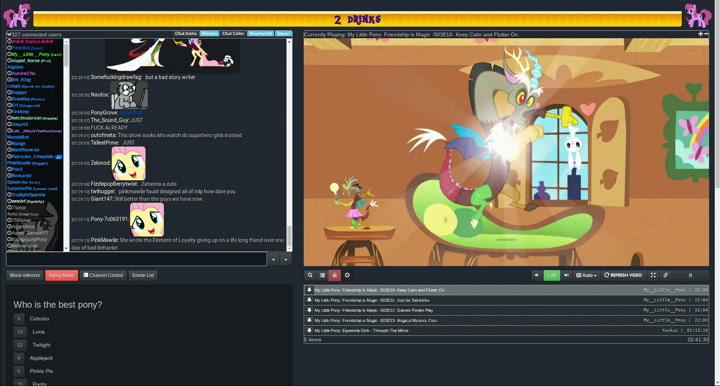Click the green 1.00 volume level indicator
Viewport: 720px width, 386px height.
(x=551, y=275)
